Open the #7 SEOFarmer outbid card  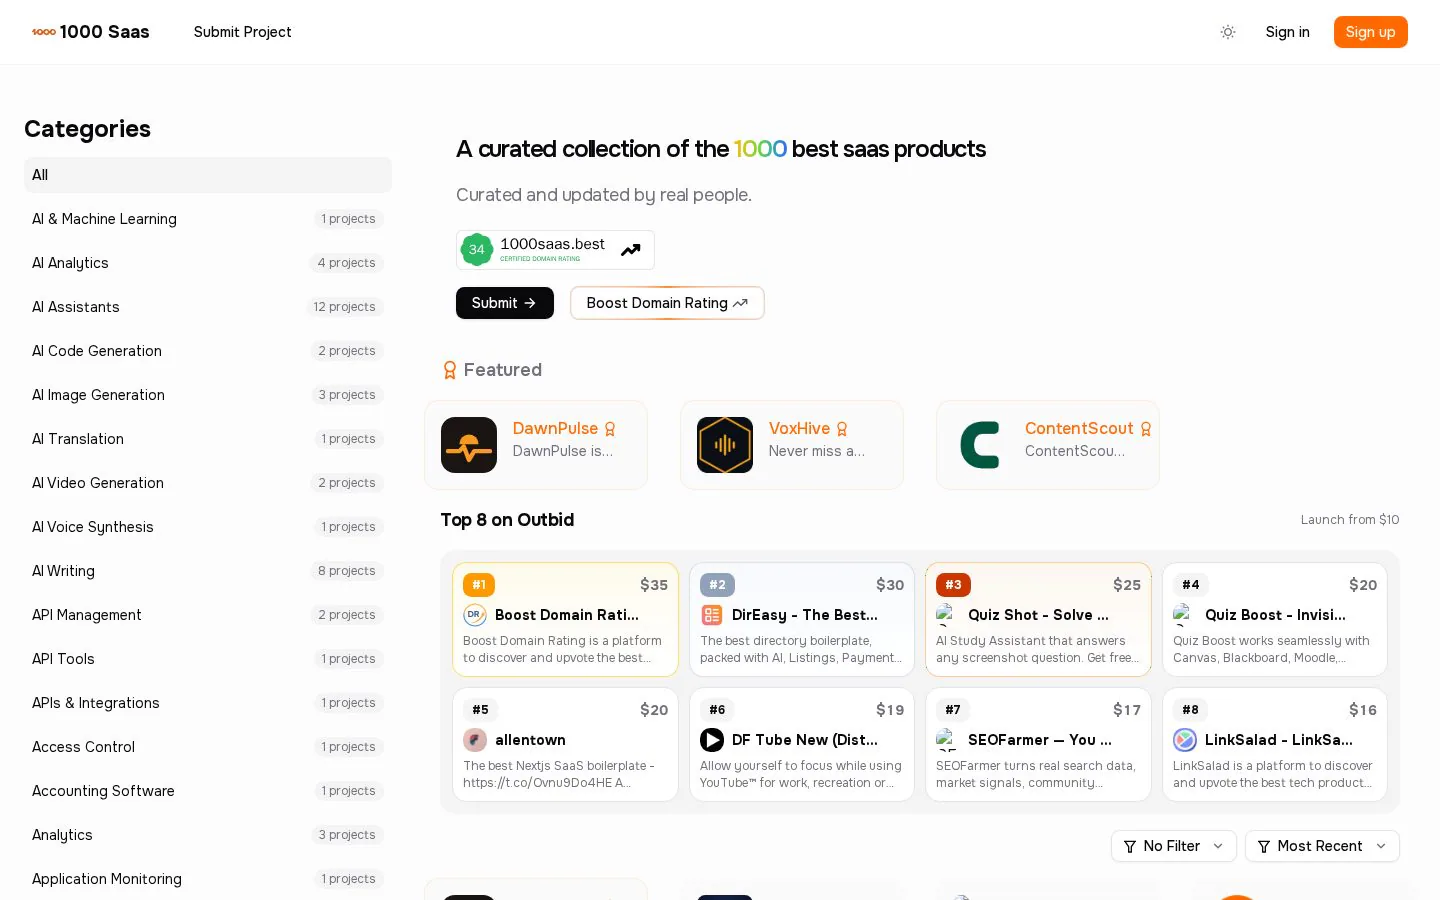click(x=1038, y=744)
